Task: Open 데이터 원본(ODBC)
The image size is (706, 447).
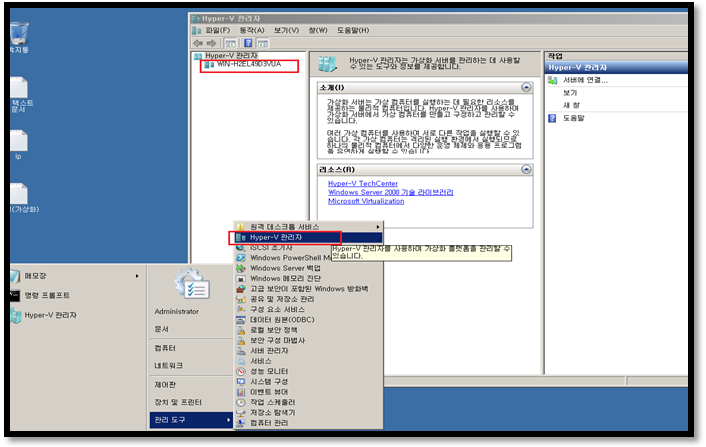Action: point(308,320)
